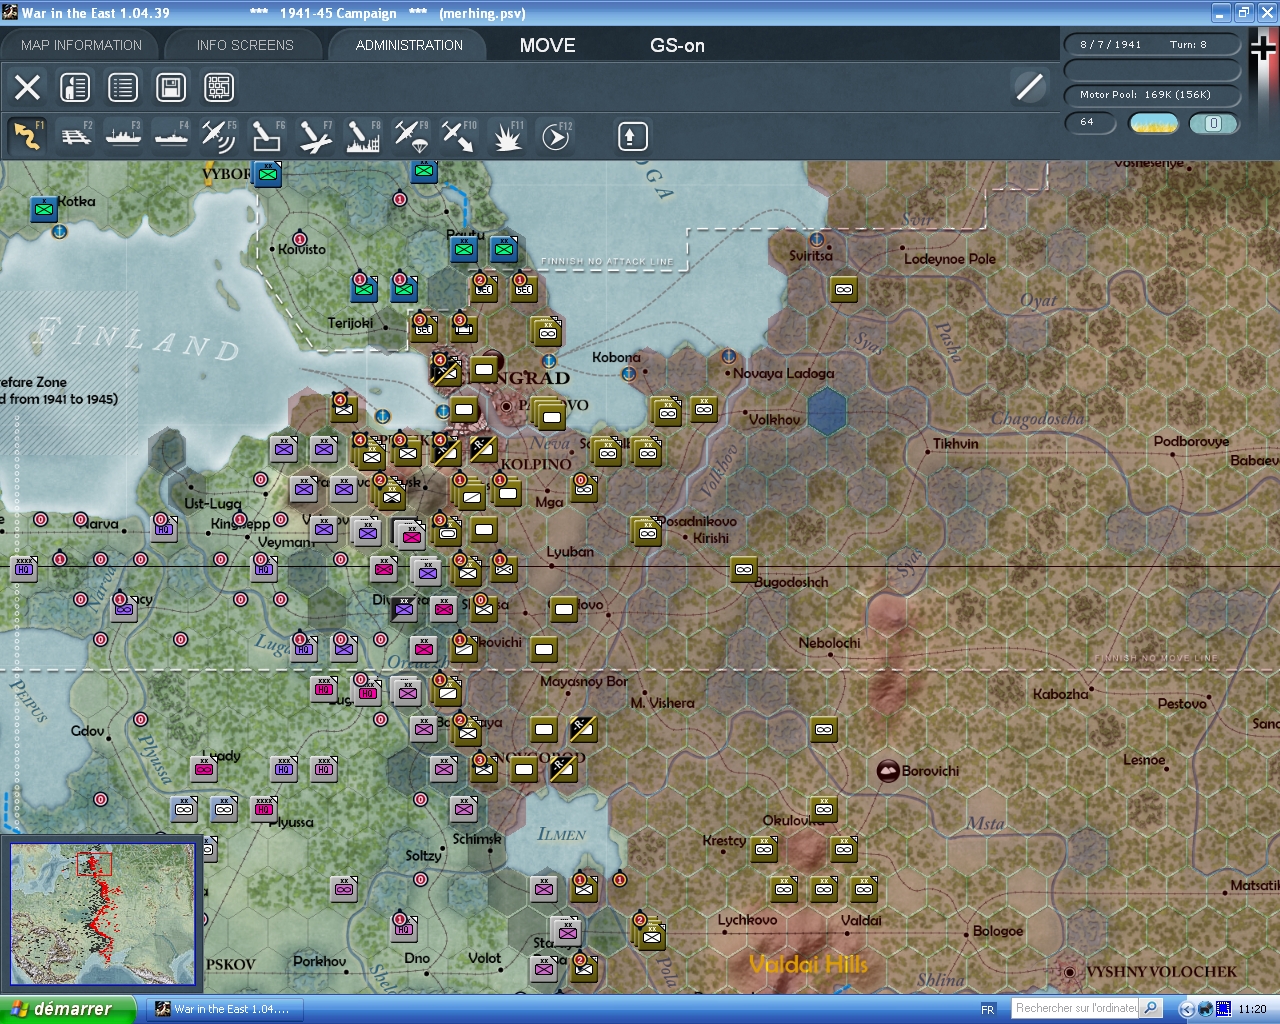This screenshot has width=1280, height=1024.
Task: Open the MAP INFORMATION tab
Action: 81,45
